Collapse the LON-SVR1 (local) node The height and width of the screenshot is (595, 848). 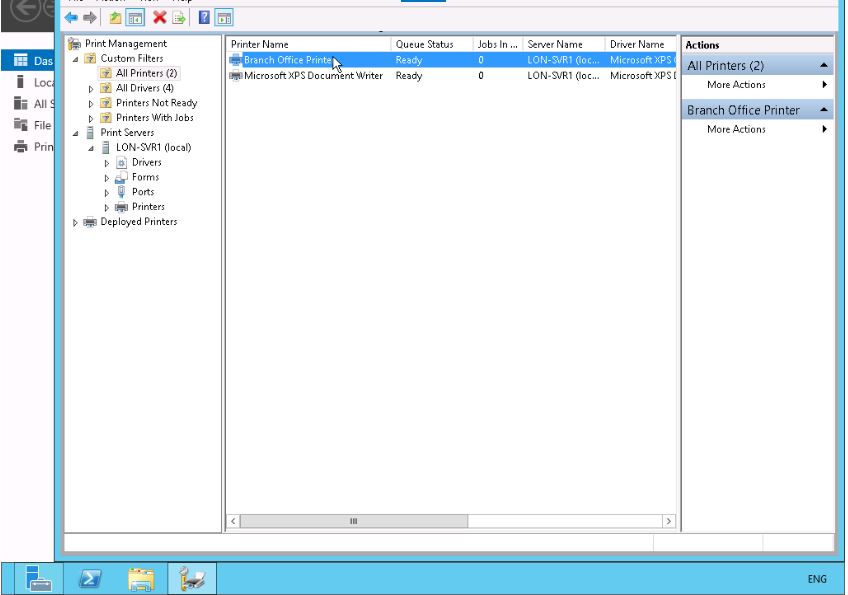coord(91,148)
